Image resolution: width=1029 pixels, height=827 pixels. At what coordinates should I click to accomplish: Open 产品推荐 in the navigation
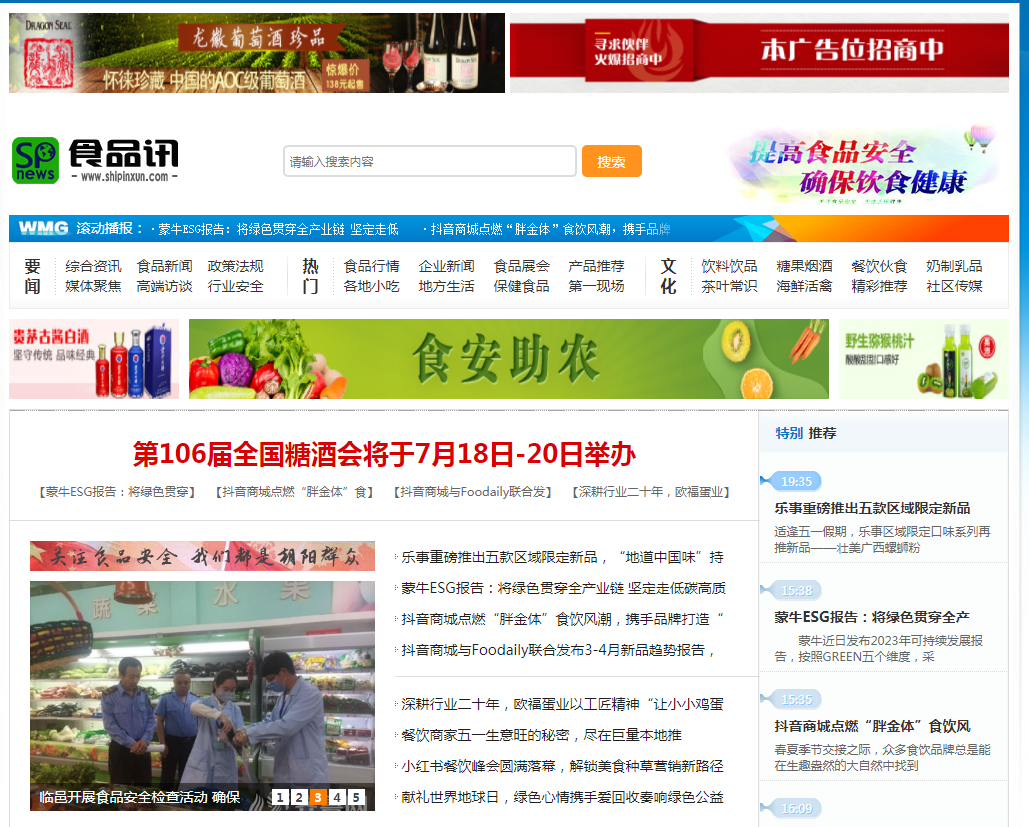tap(597, 266)
